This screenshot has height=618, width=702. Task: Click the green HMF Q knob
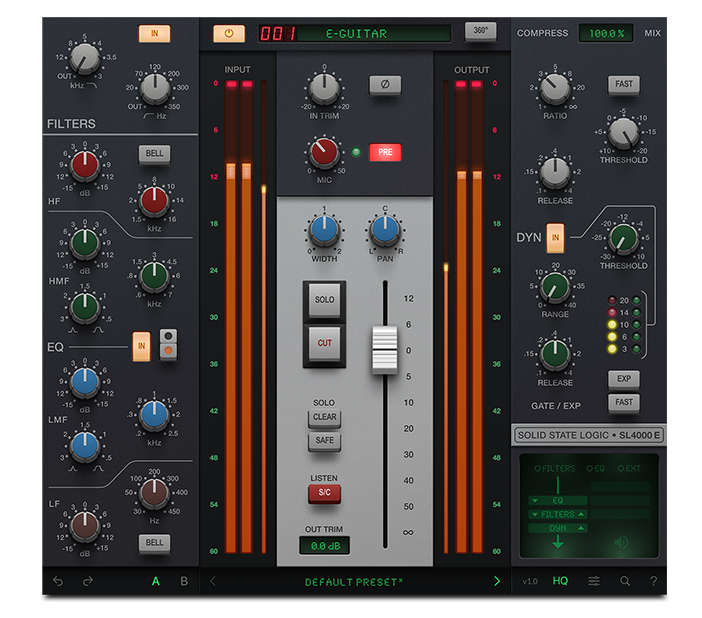coord(85,308)
